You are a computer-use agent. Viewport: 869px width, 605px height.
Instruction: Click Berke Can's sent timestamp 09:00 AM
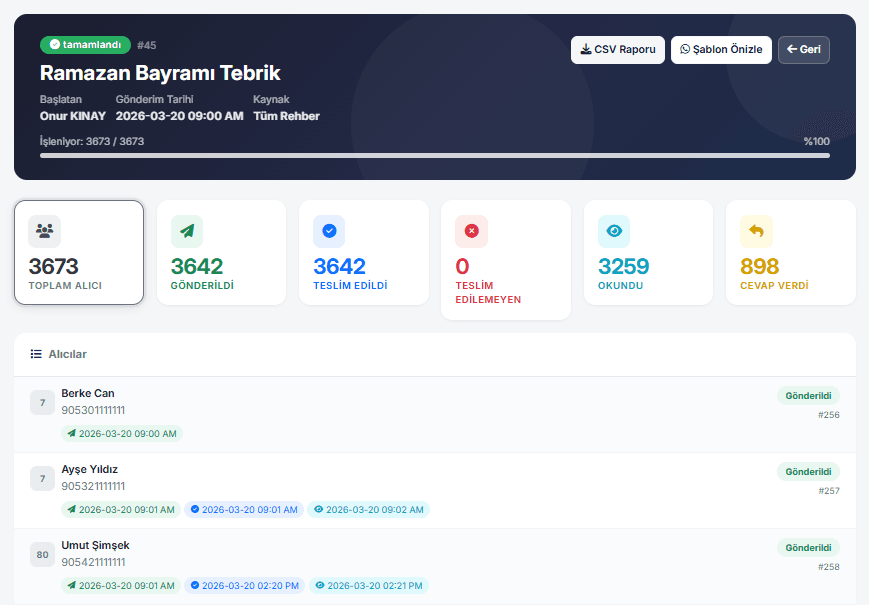(121, 434)
